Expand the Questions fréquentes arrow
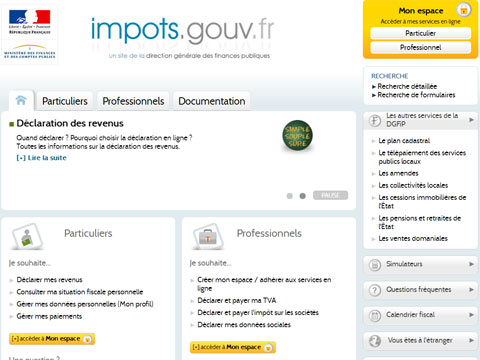 tap(471, 289)
